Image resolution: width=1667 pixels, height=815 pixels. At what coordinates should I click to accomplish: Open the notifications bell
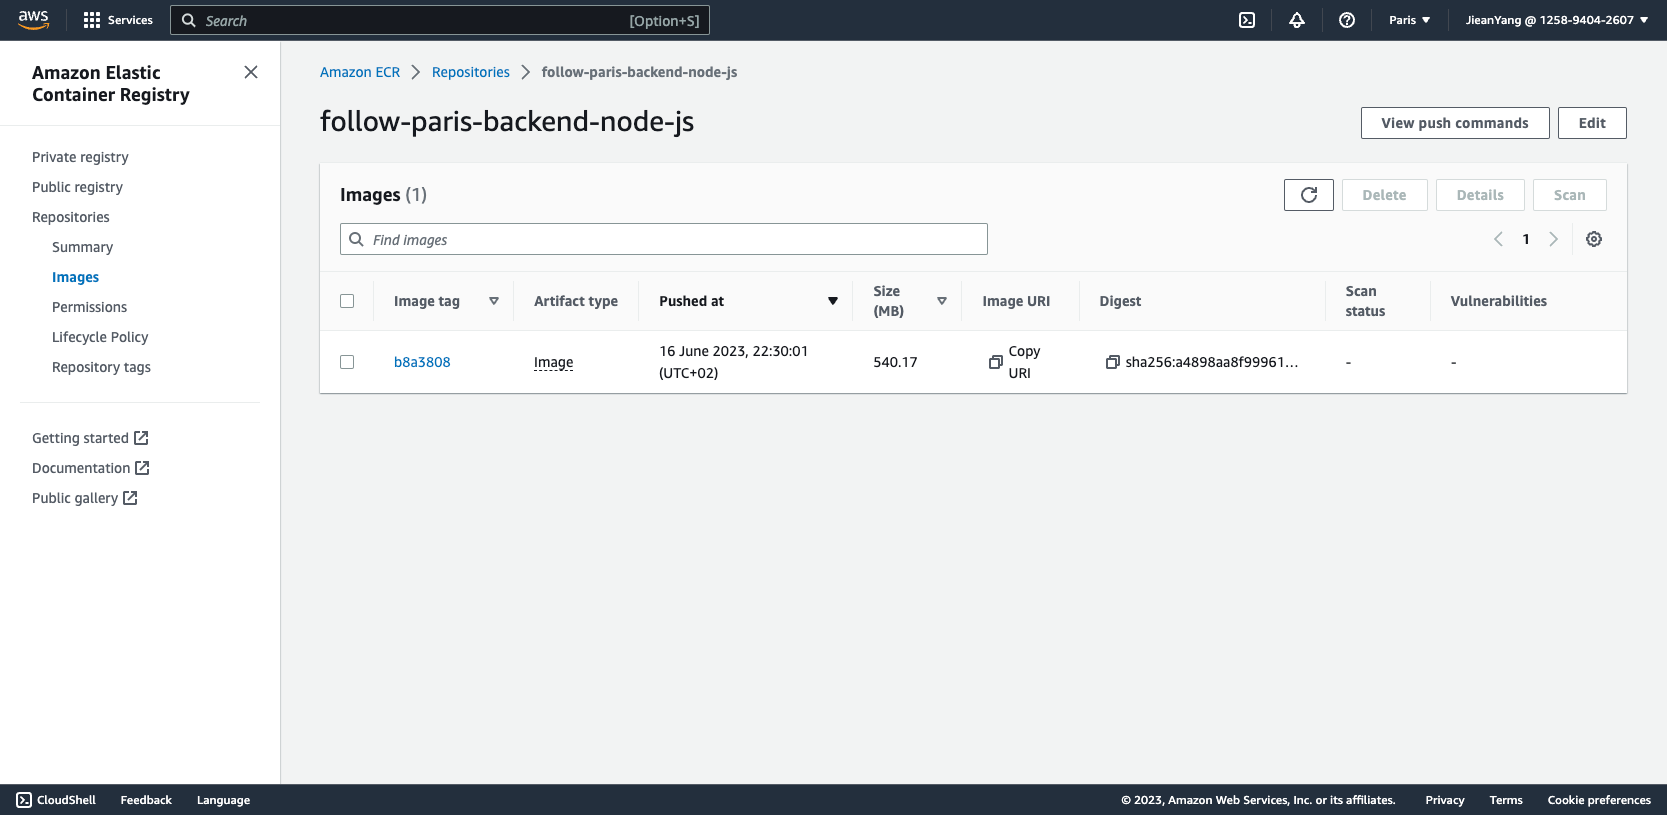pyautogui.click(x=1297, y=20)
